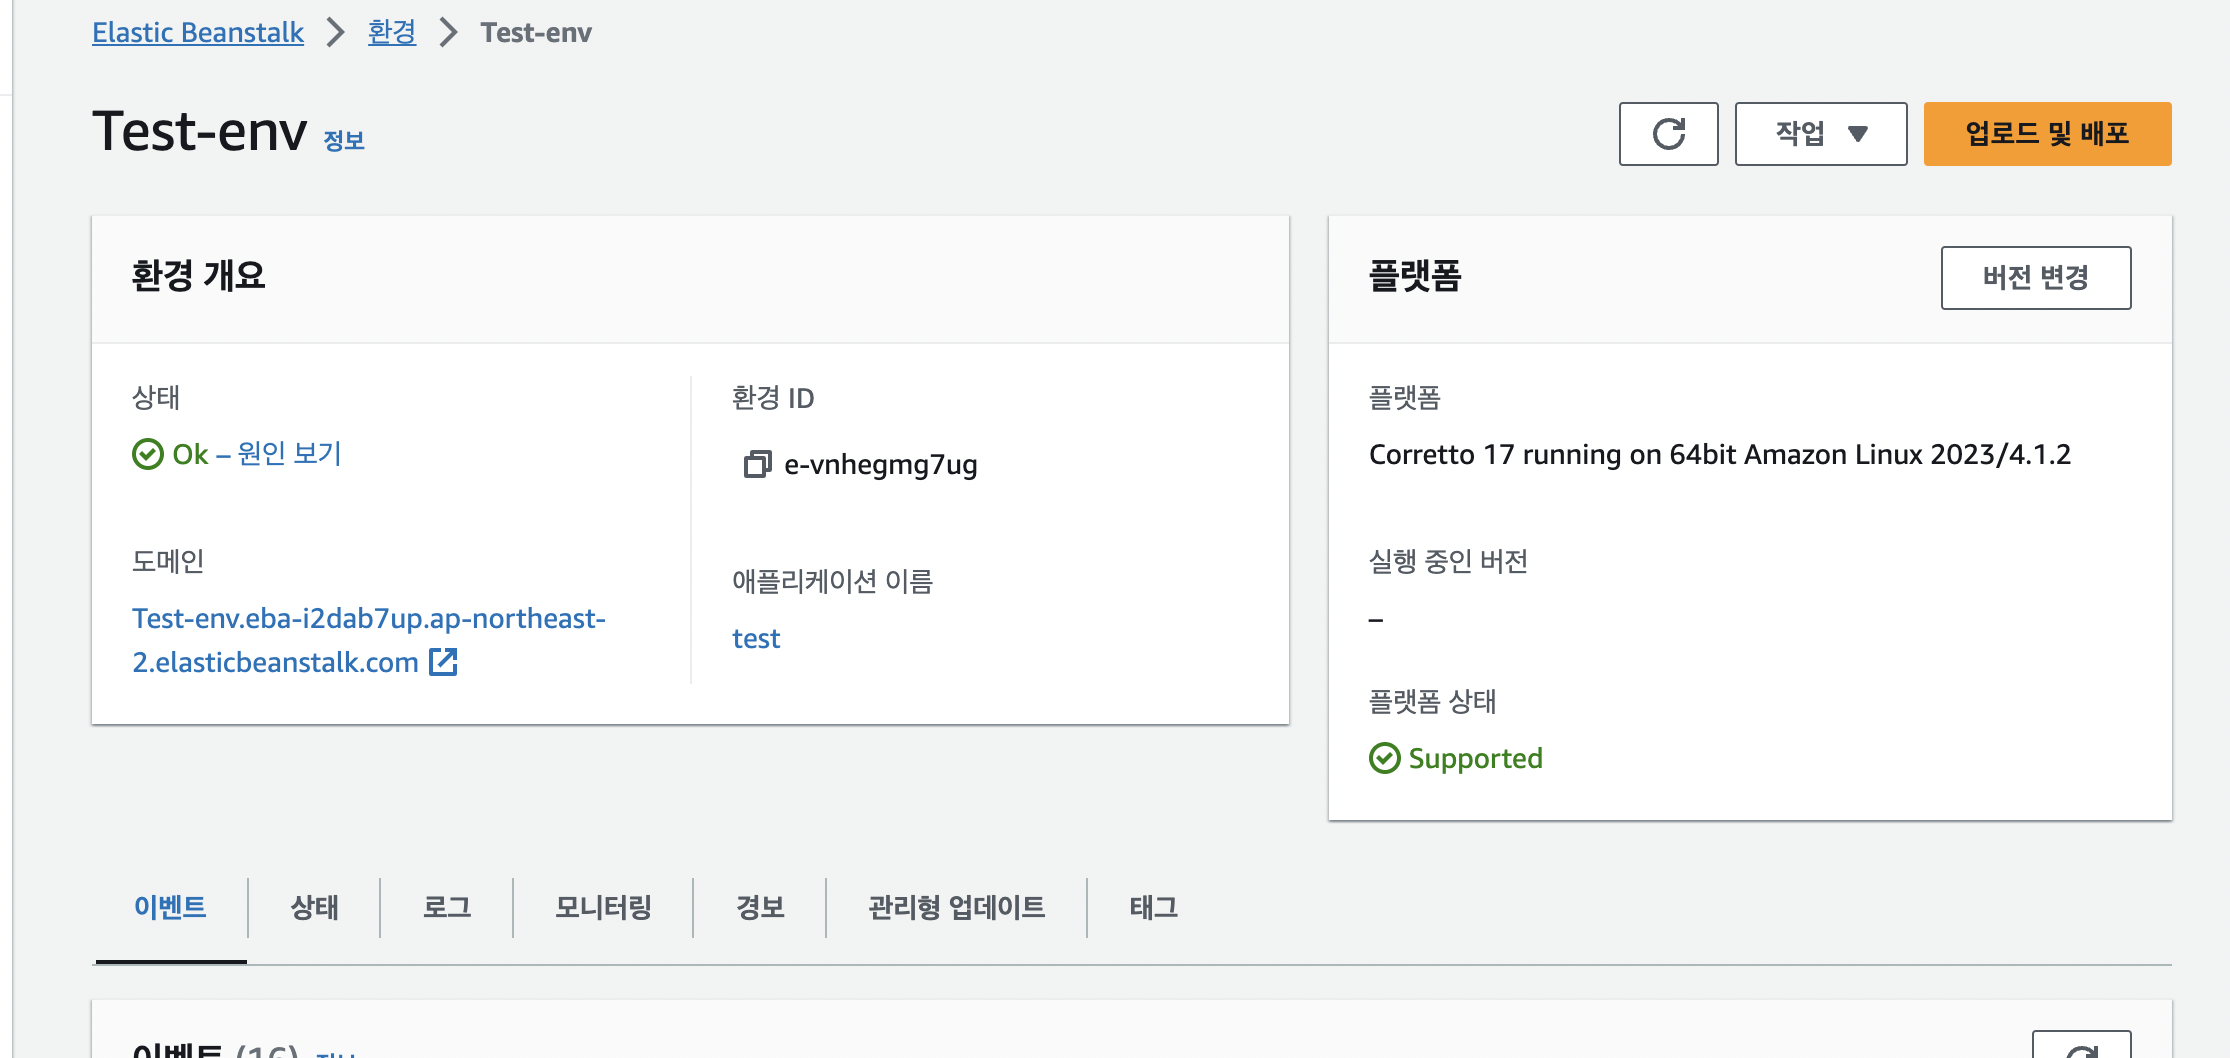Click the 실행 중인 버전 label
The height and width of the screenshot is (1058, 2230).
click(1448, 561)
